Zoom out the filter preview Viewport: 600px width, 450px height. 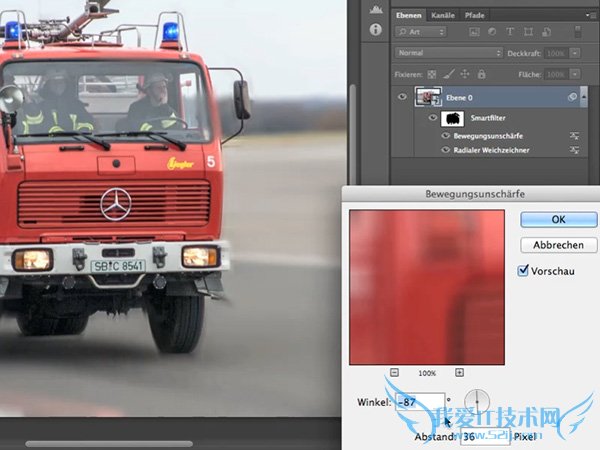point(395,372)
